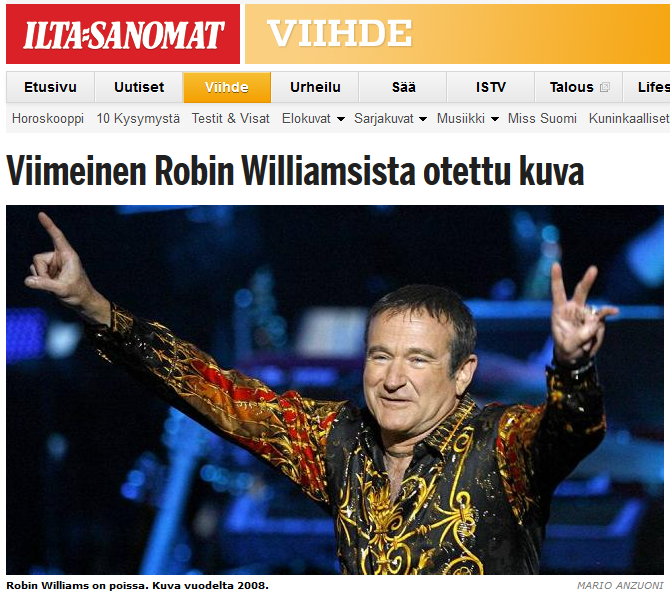Open the Sää weather tab
The width and height of the screenshot is (670, 599).
tap(403, 87)
